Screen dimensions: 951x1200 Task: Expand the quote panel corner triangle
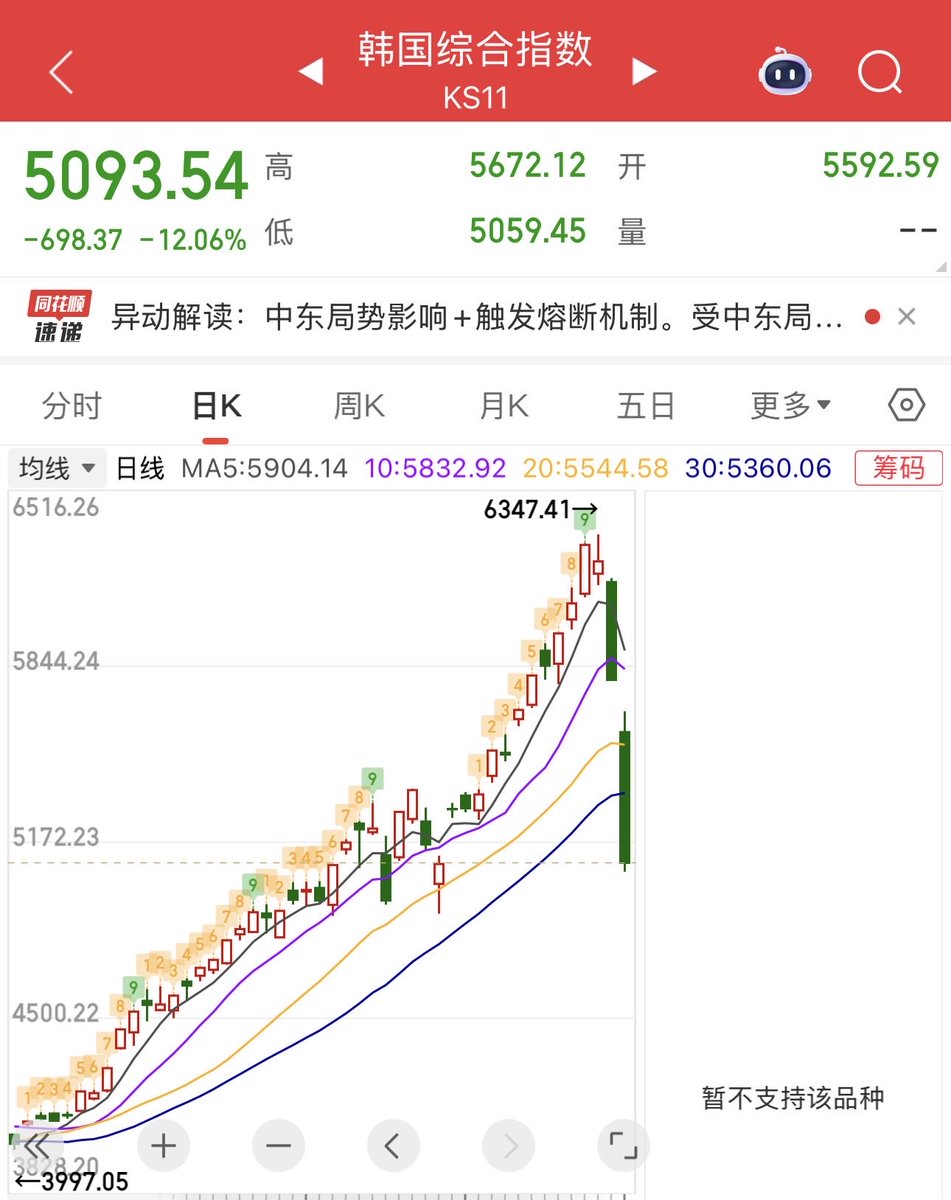(x=941, y=266)
